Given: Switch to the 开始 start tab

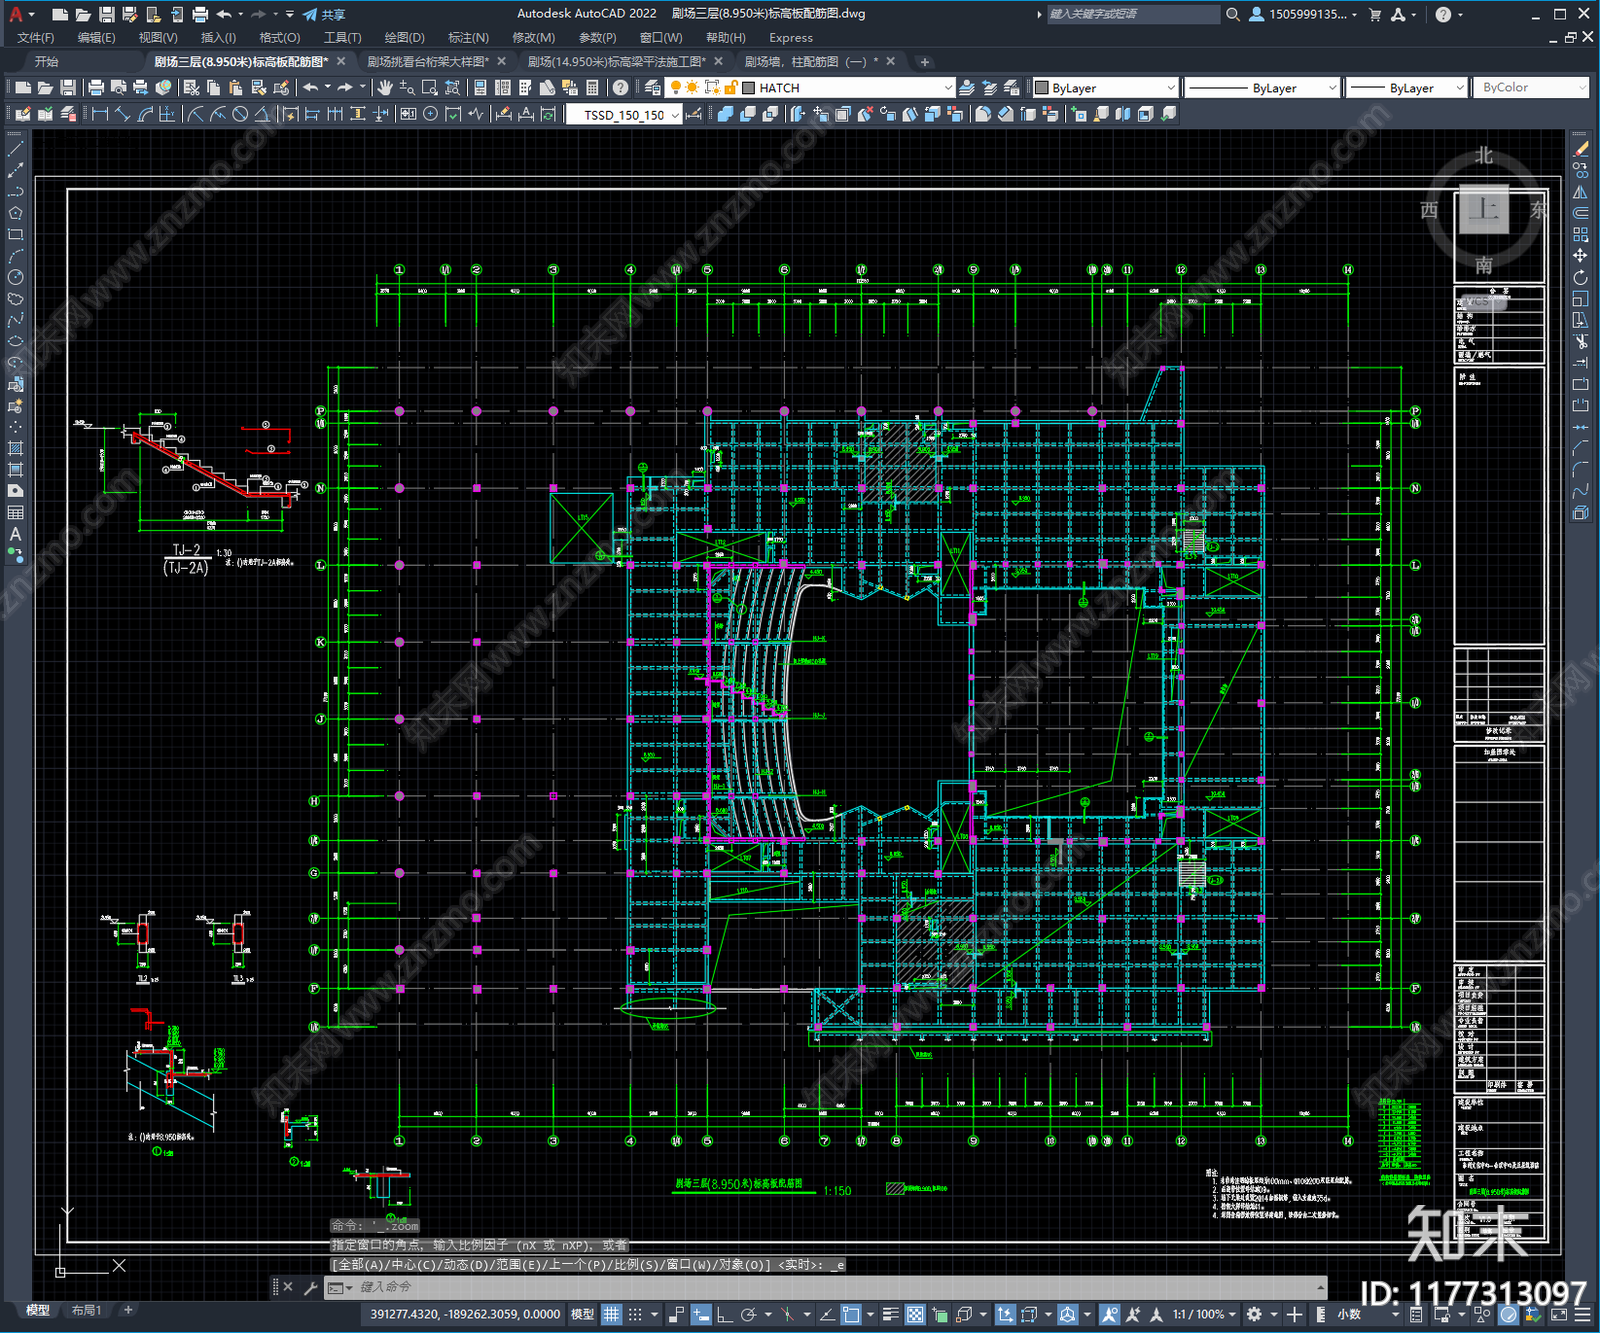Looking at the screenshot, I should pos(47,62).
